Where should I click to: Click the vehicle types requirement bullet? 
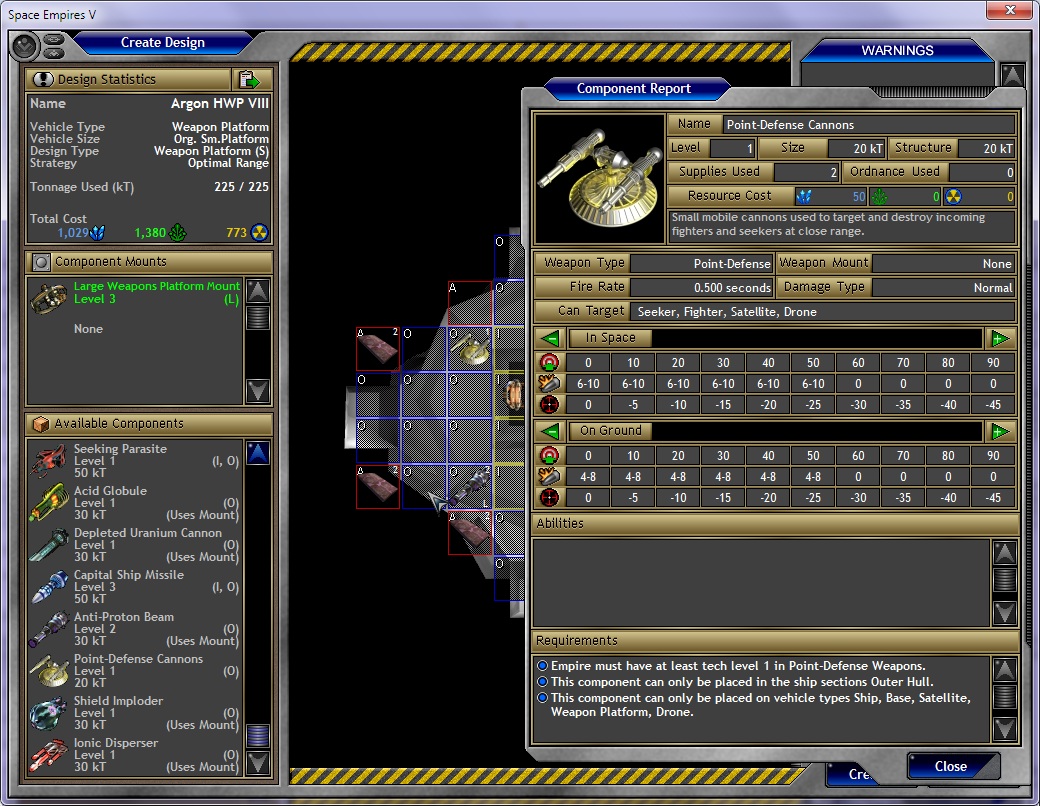click(543, 697)
